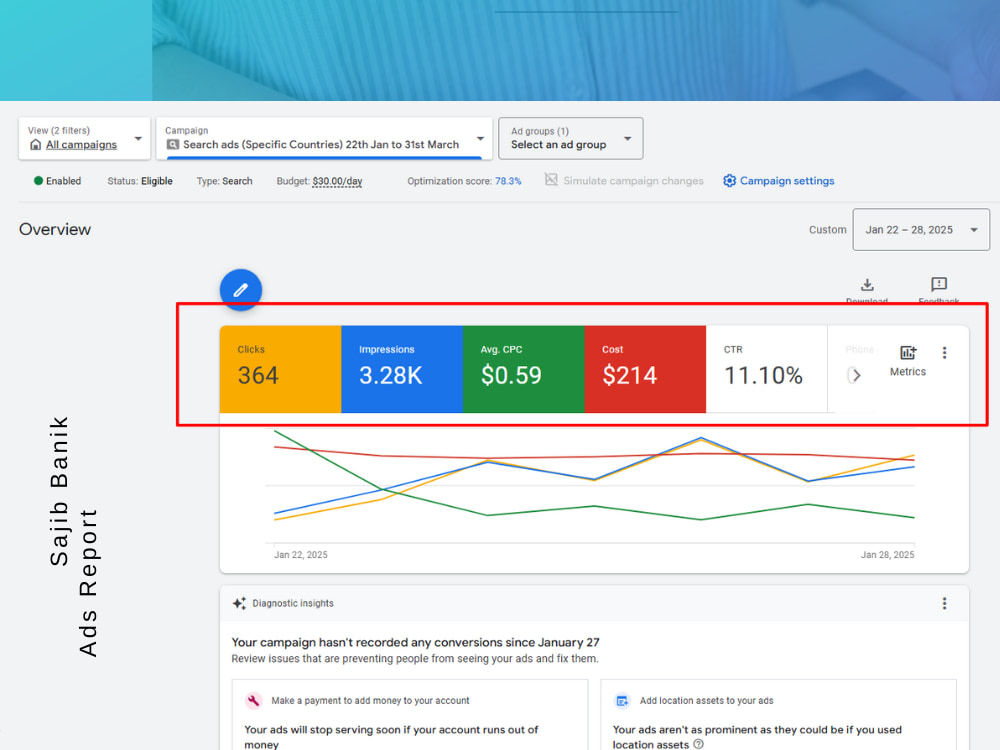Click the Overview heading
The image size is (1000, 750).
55,230
